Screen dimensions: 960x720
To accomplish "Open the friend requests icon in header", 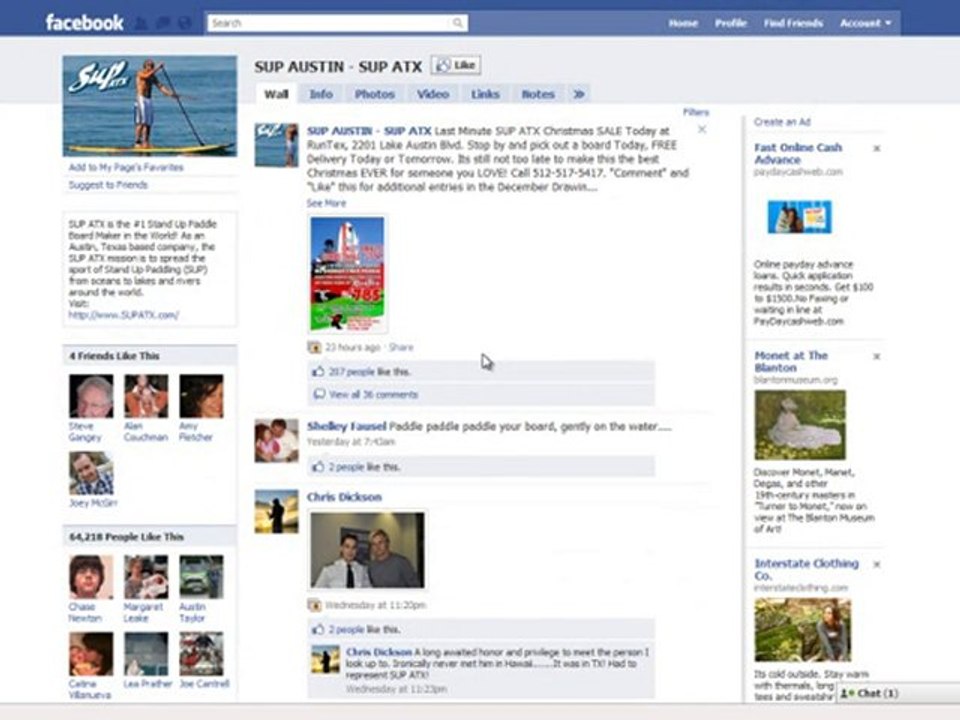I will coord(141,24).
